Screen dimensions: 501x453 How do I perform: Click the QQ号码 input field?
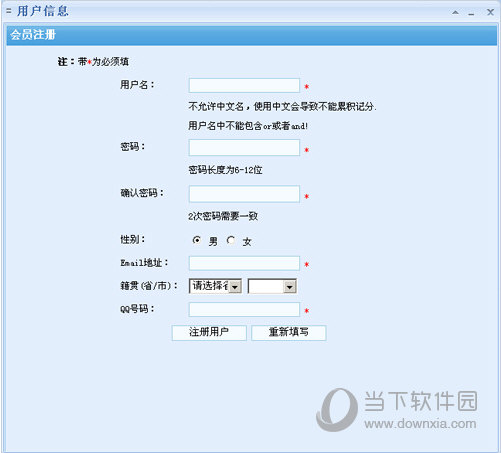(x=244, y=310)
